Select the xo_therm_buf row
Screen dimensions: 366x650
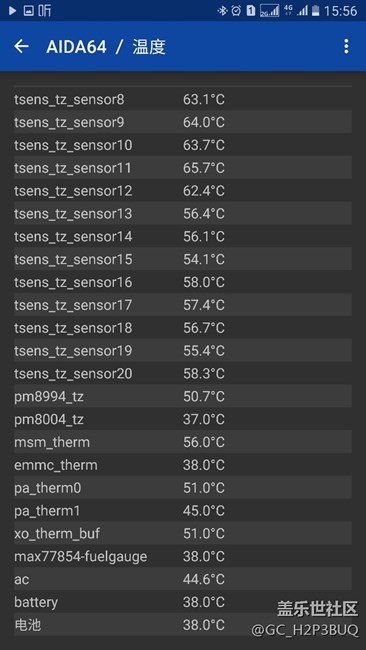(x=183, y=533)
